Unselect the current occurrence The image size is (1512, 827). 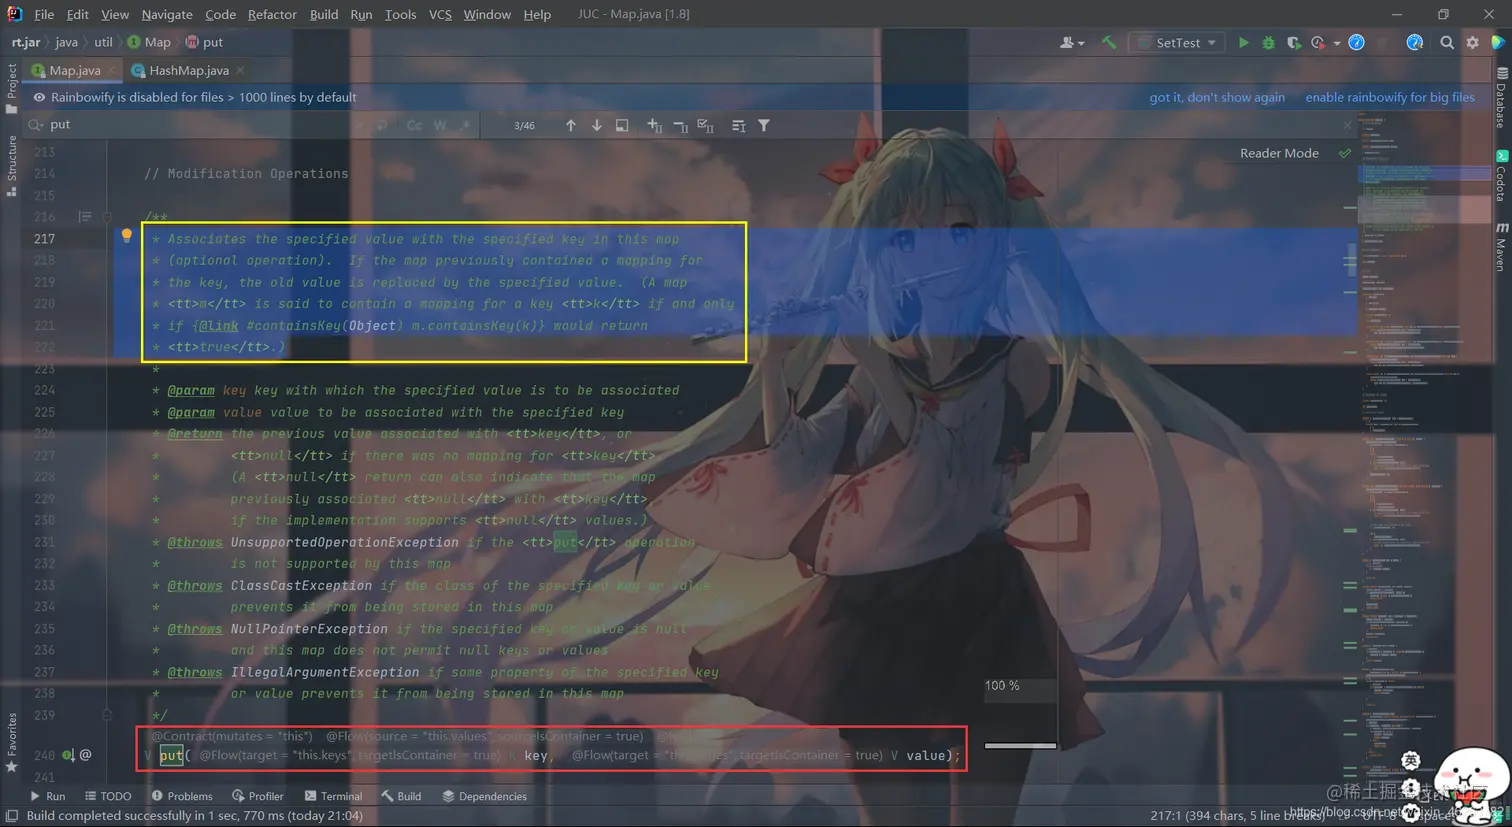(680, 126)
